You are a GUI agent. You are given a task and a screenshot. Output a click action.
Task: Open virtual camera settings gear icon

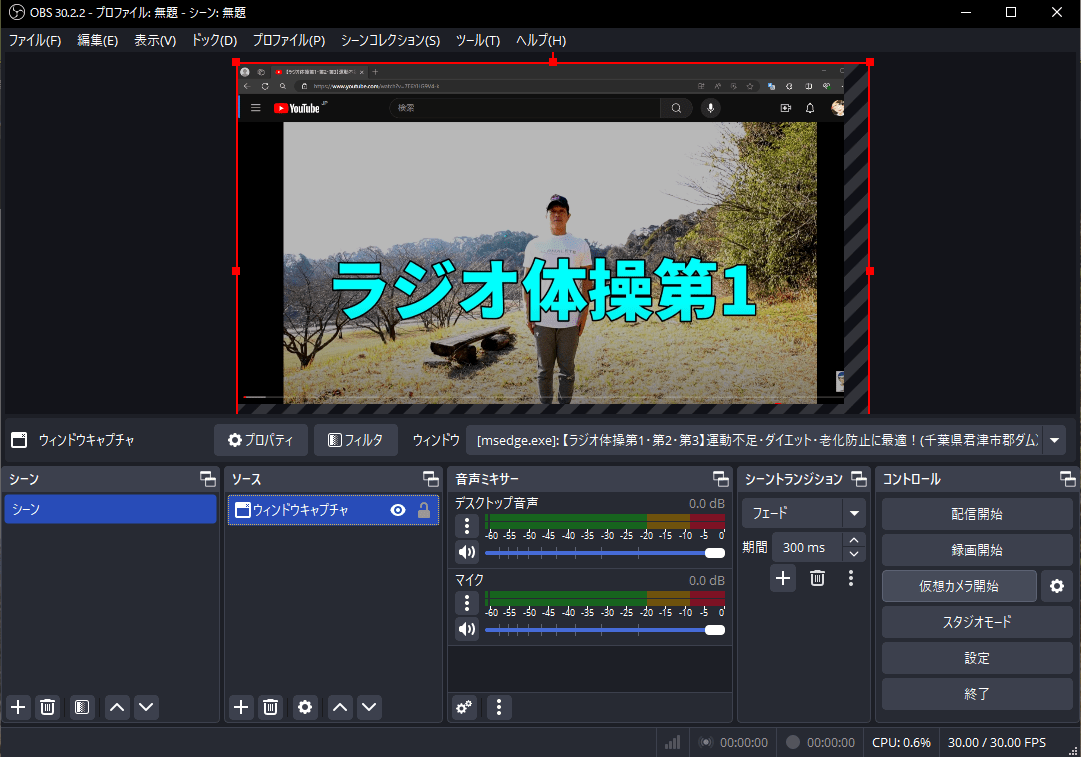click(1057, 585)
